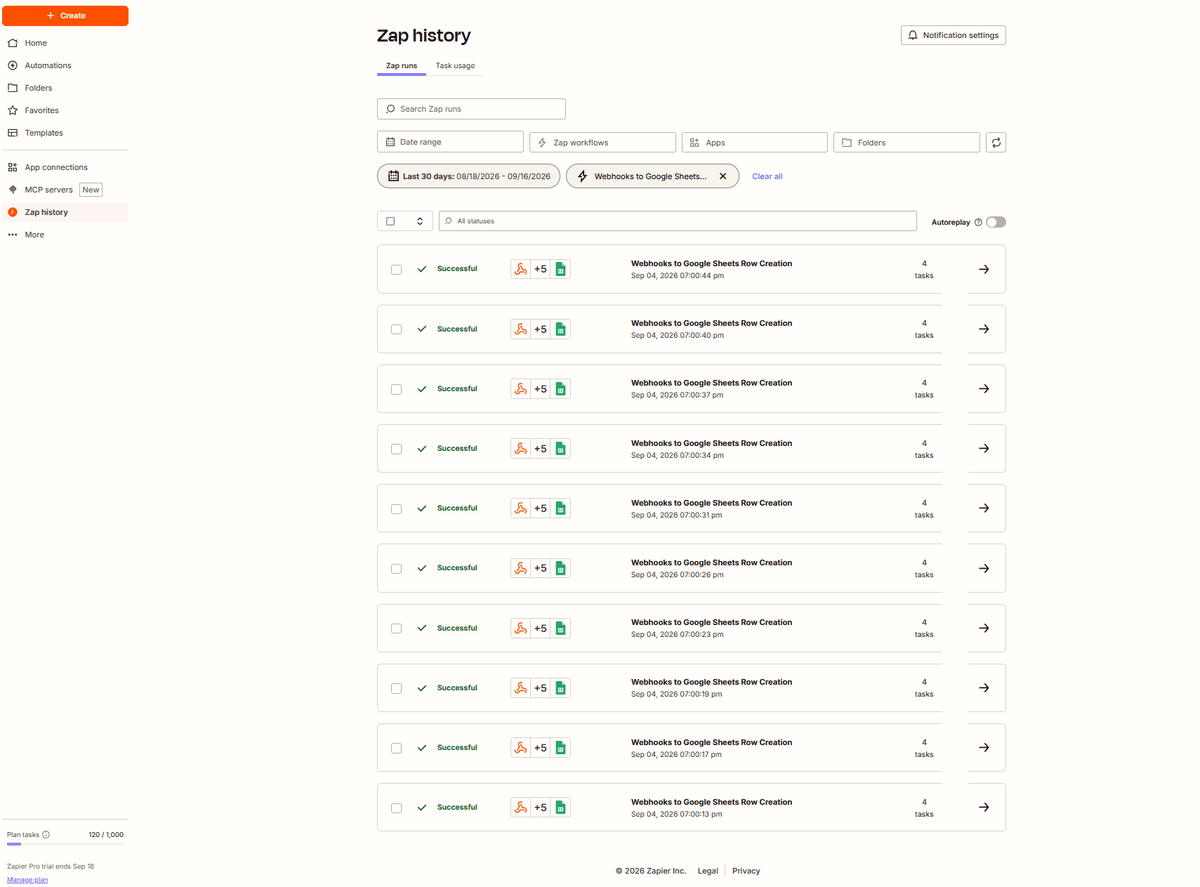
Task: Remove the Webhooks to Google Sheets filter chip
Action: coord(723,176)
